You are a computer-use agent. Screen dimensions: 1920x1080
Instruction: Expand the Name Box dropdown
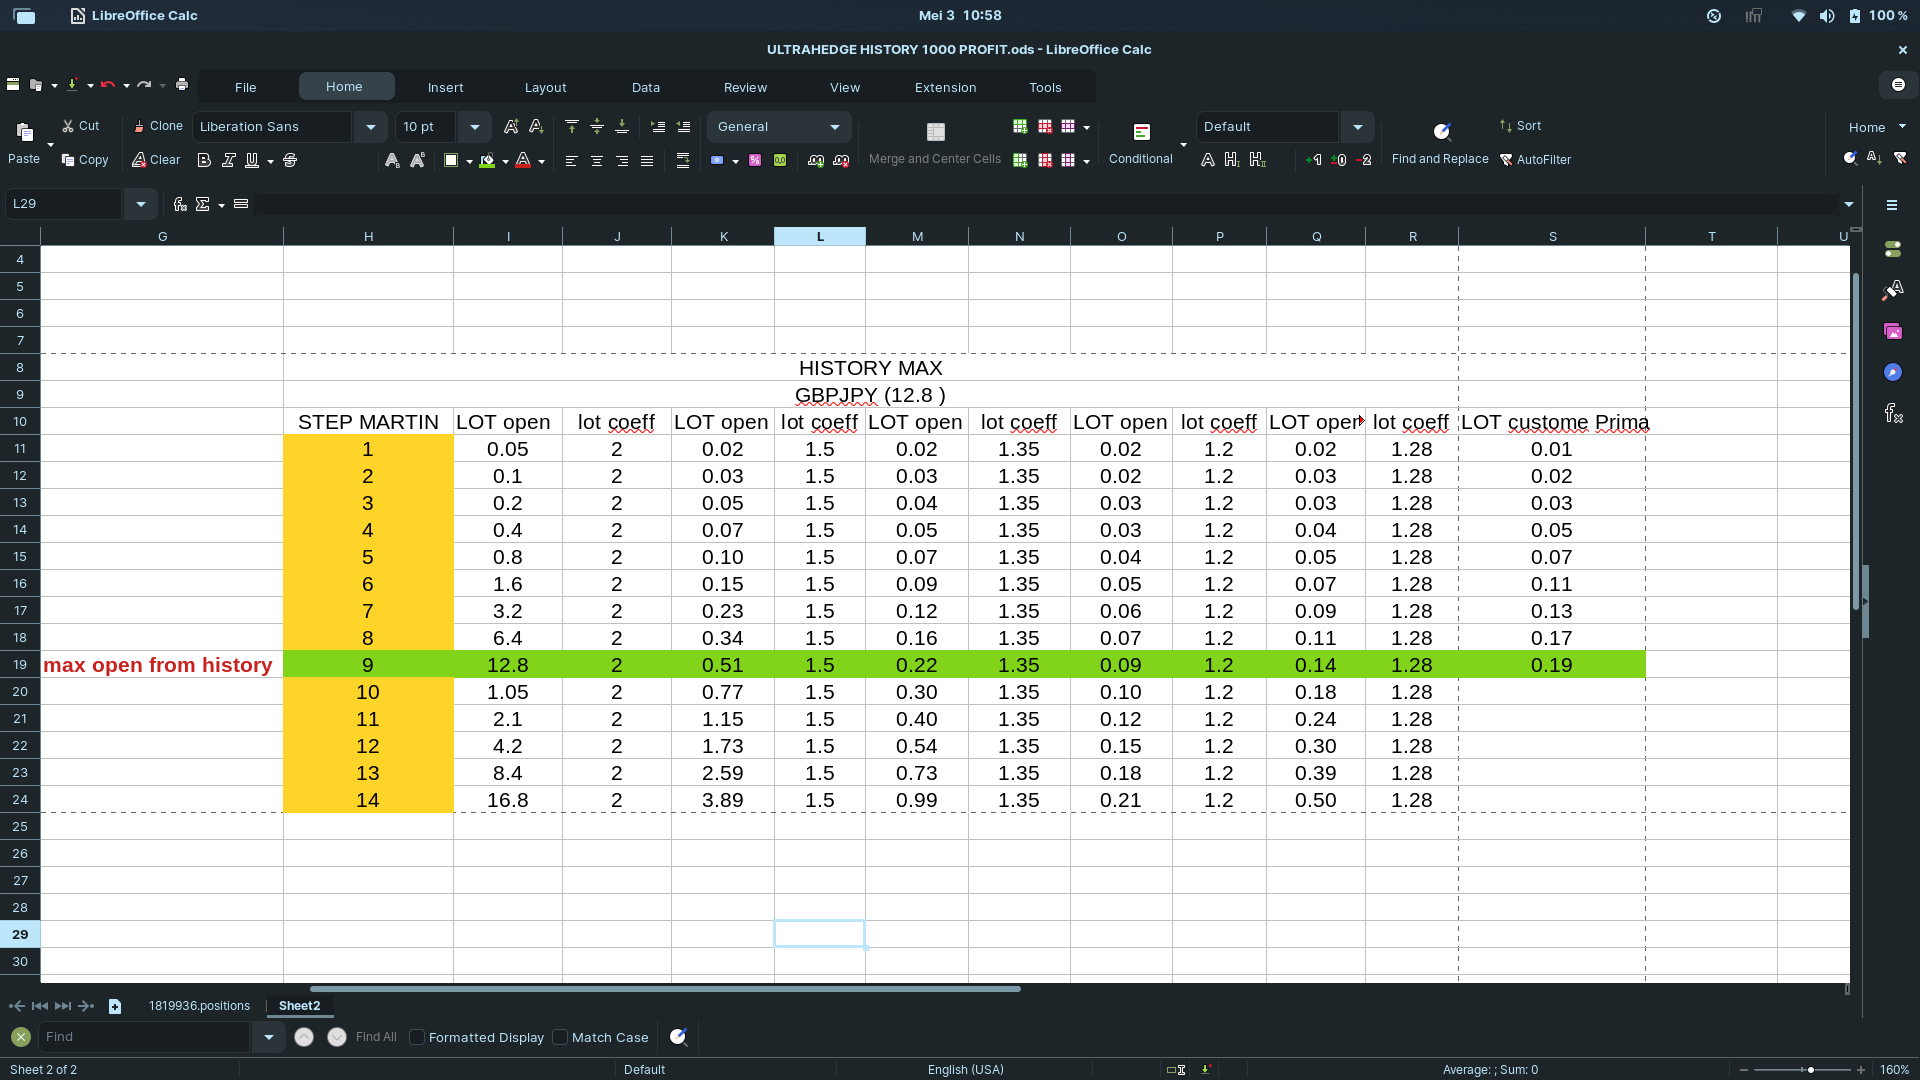coord(141,204)
